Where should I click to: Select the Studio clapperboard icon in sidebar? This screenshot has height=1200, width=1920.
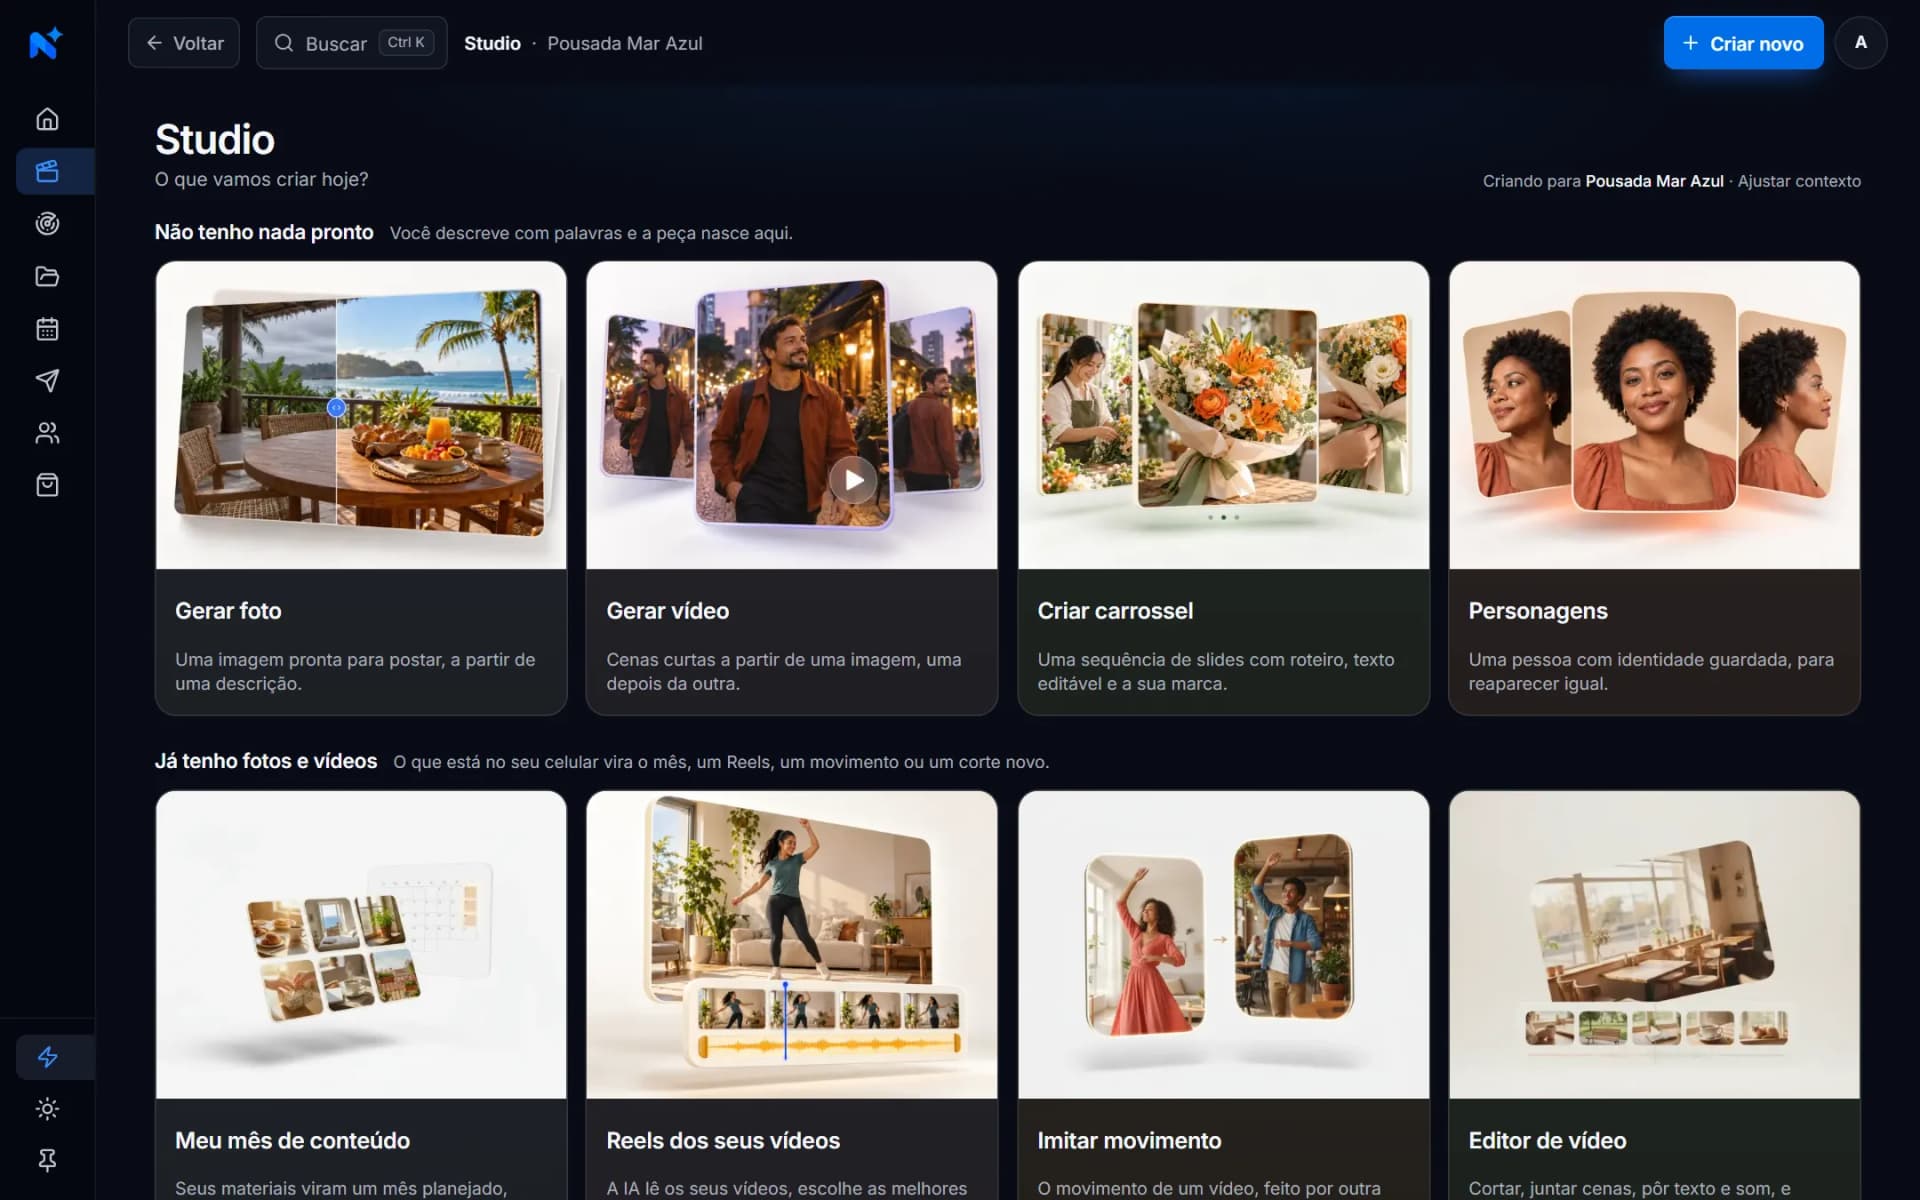[47, 171]
